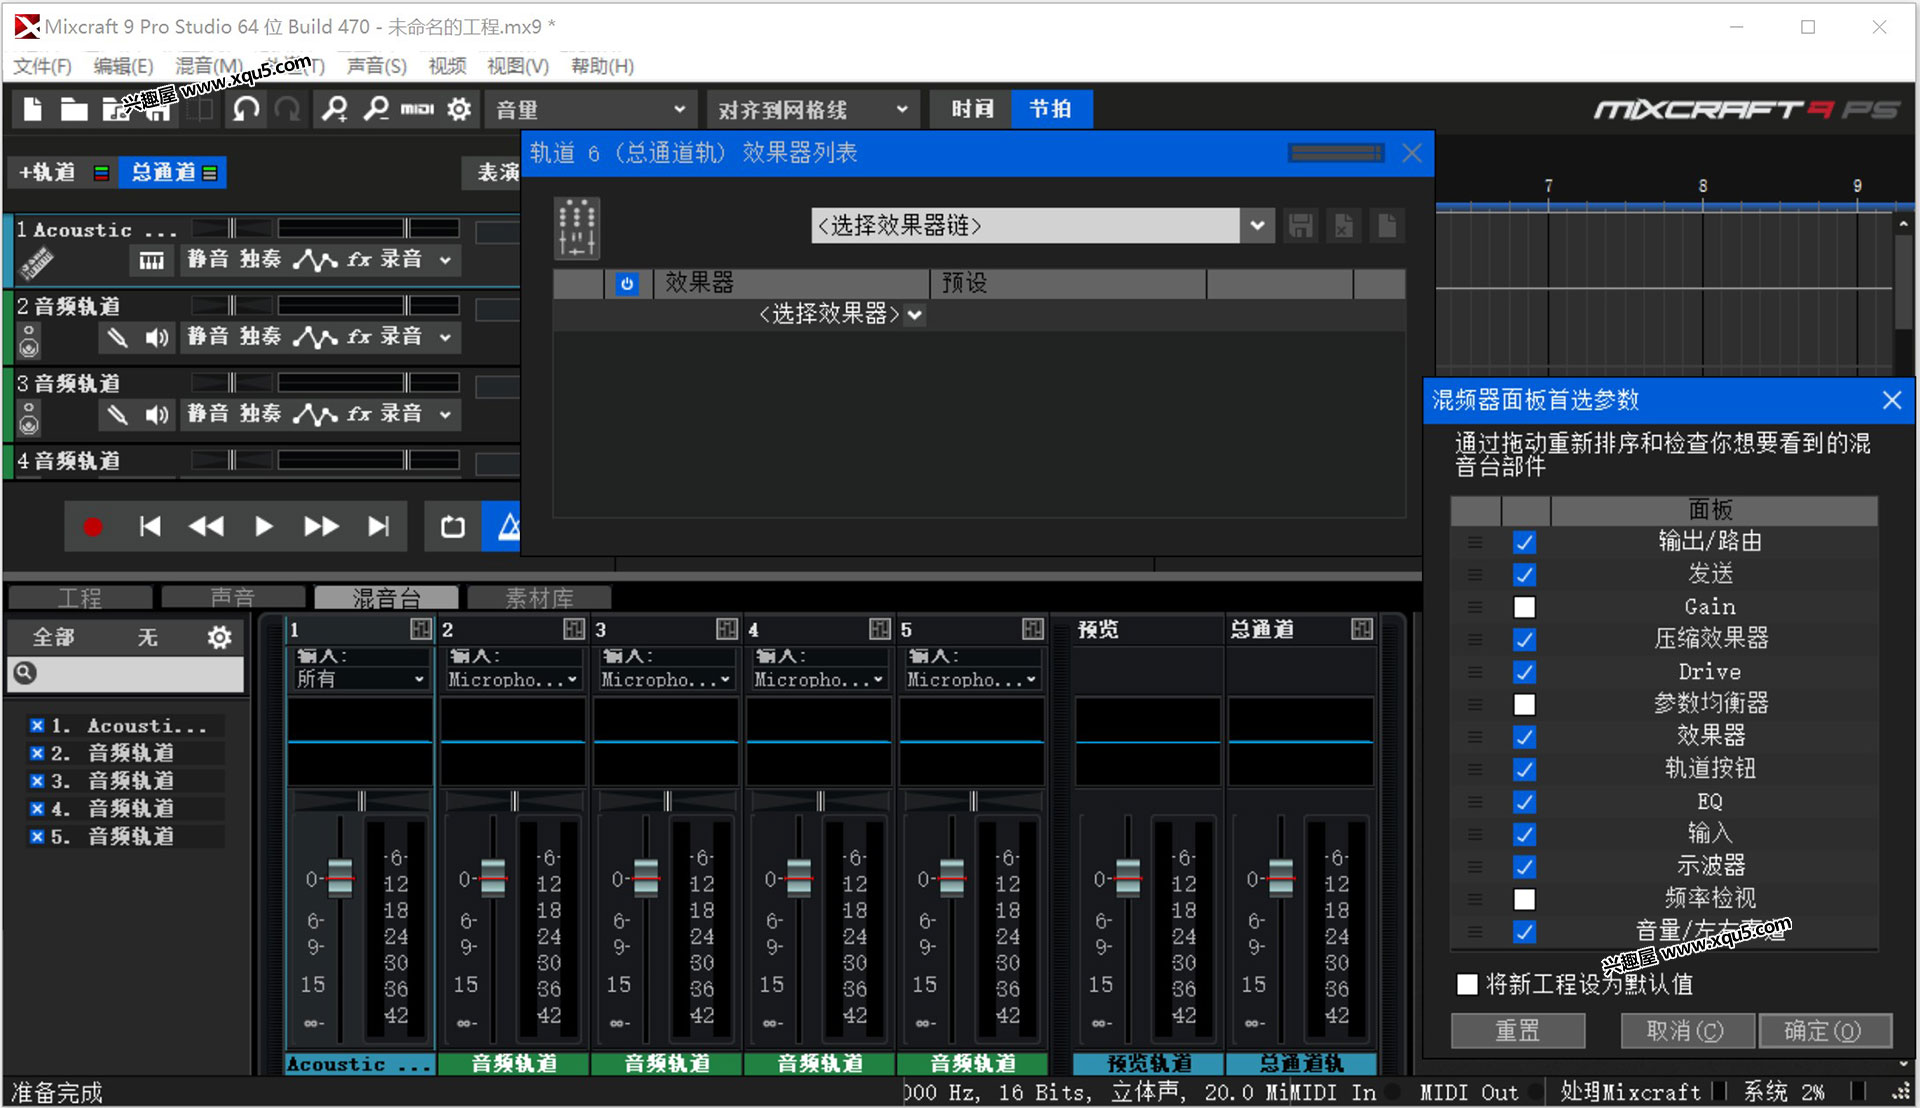Image resolution: width=1920 pixels, height=1108 pixels.
Task: Zoom out with the magnifier minus icon
Action: tap(376, 109)
